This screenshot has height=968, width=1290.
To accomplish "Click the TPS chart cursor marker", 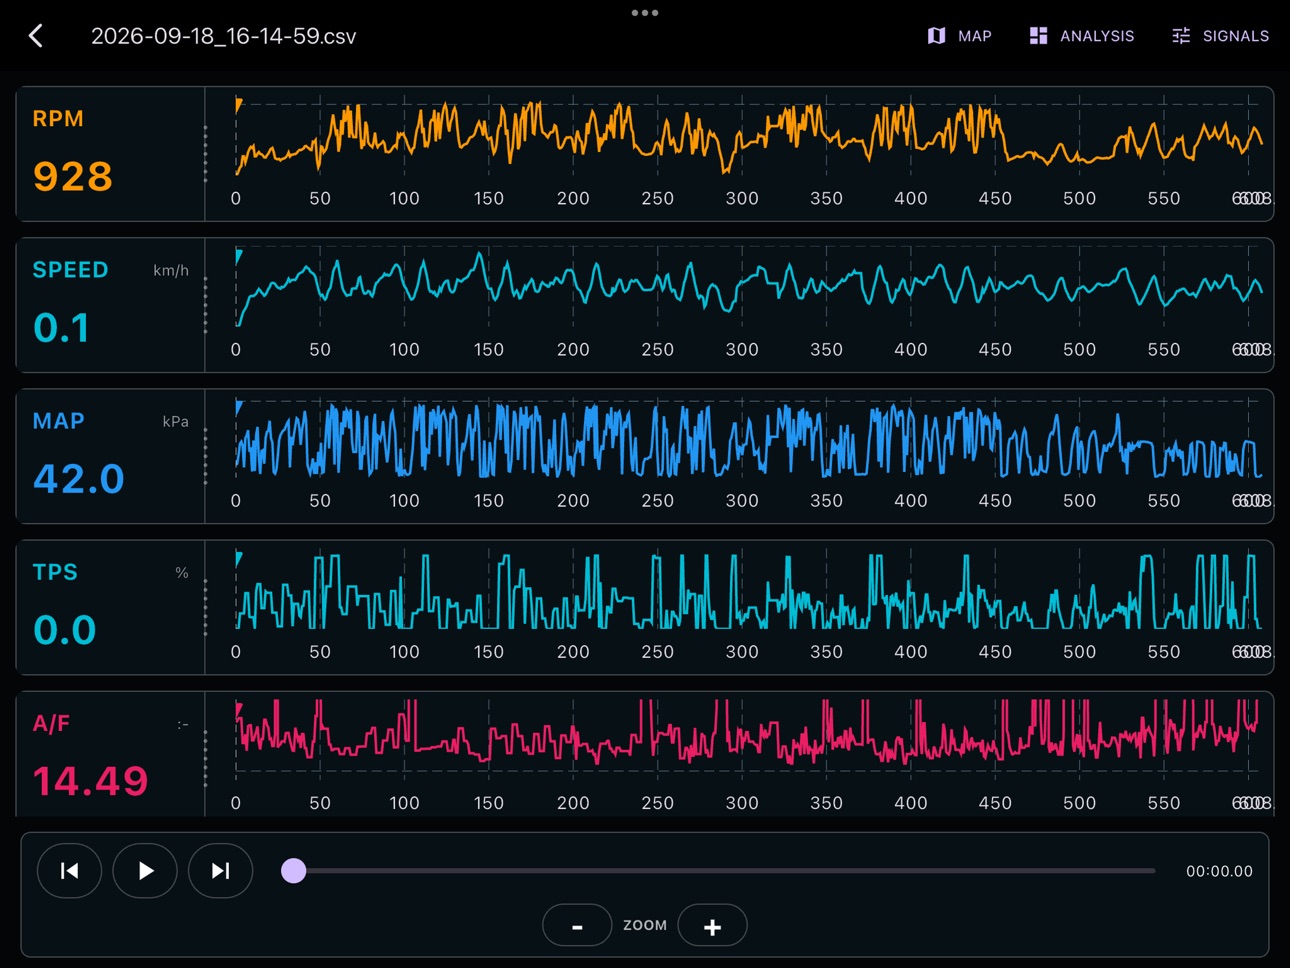I will click(x=239, y=557).
